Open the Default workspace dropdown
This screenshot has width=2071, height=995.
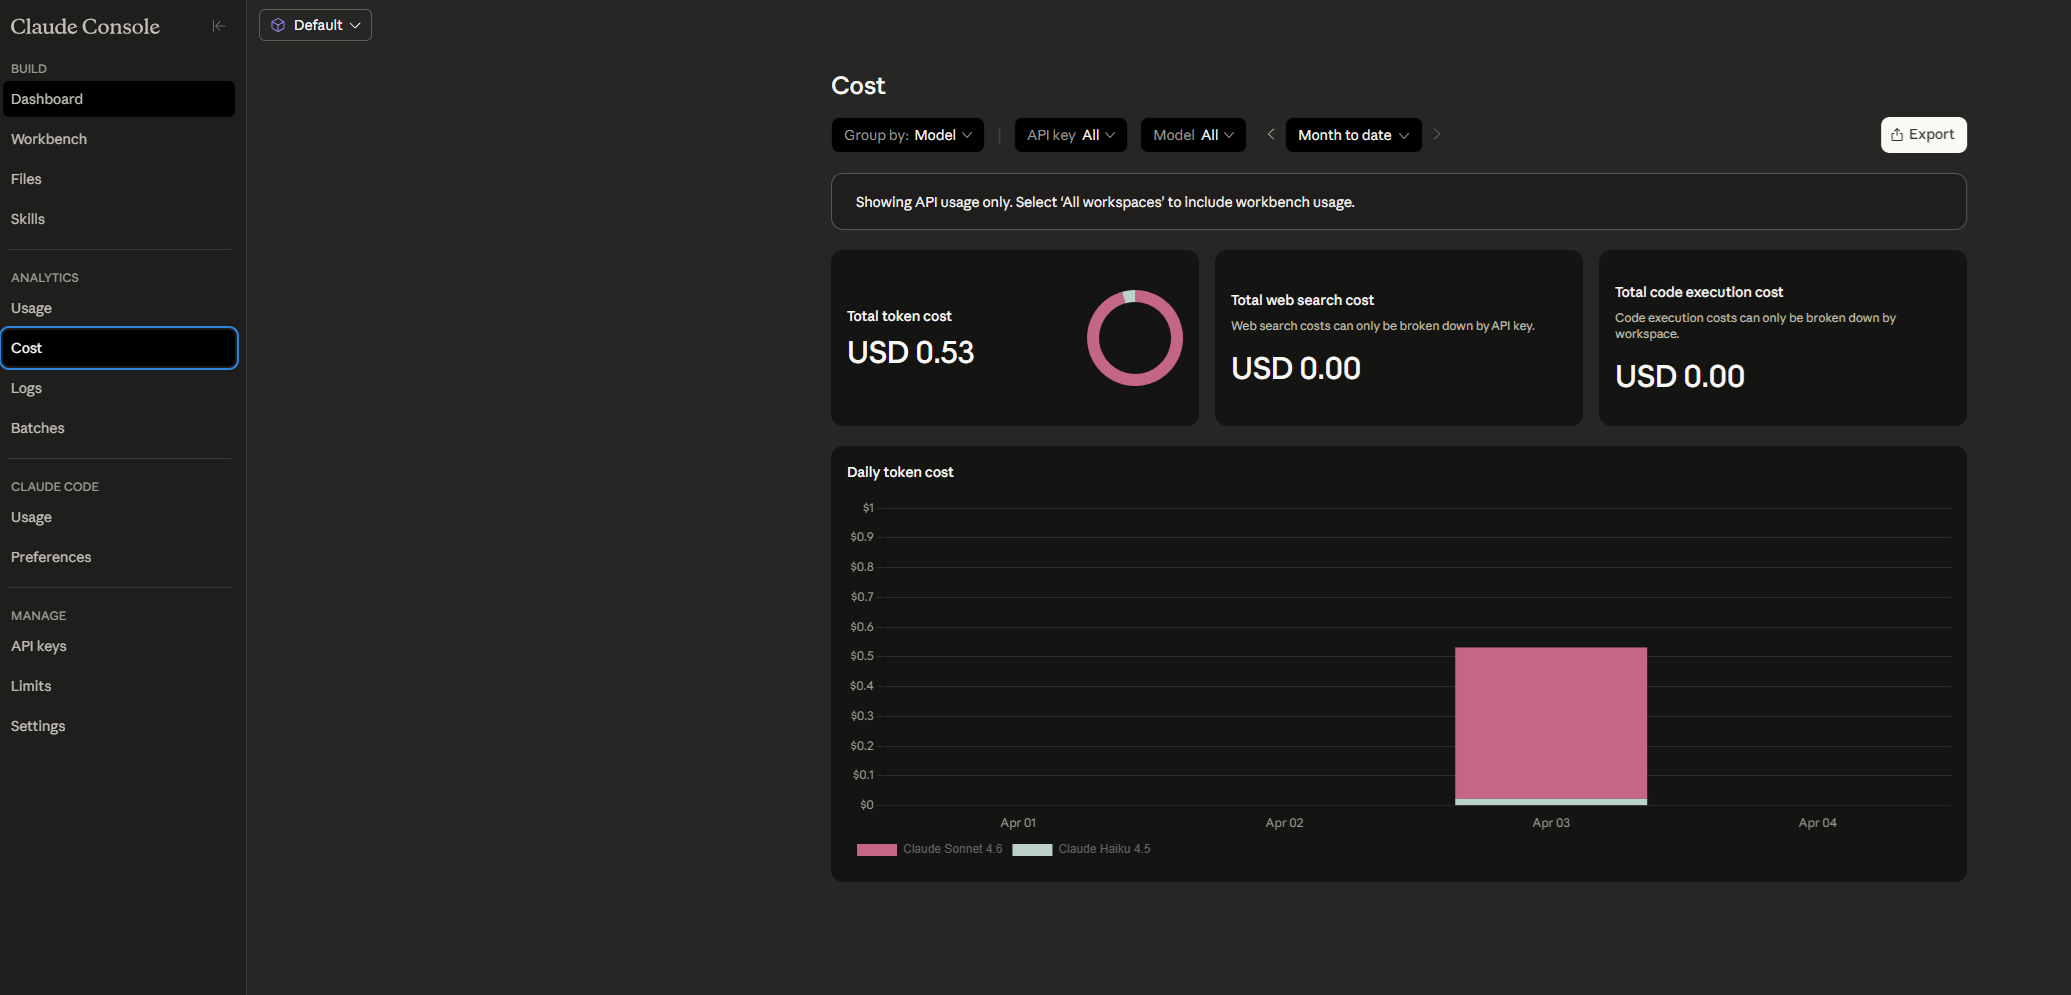(x=315, y=25)
